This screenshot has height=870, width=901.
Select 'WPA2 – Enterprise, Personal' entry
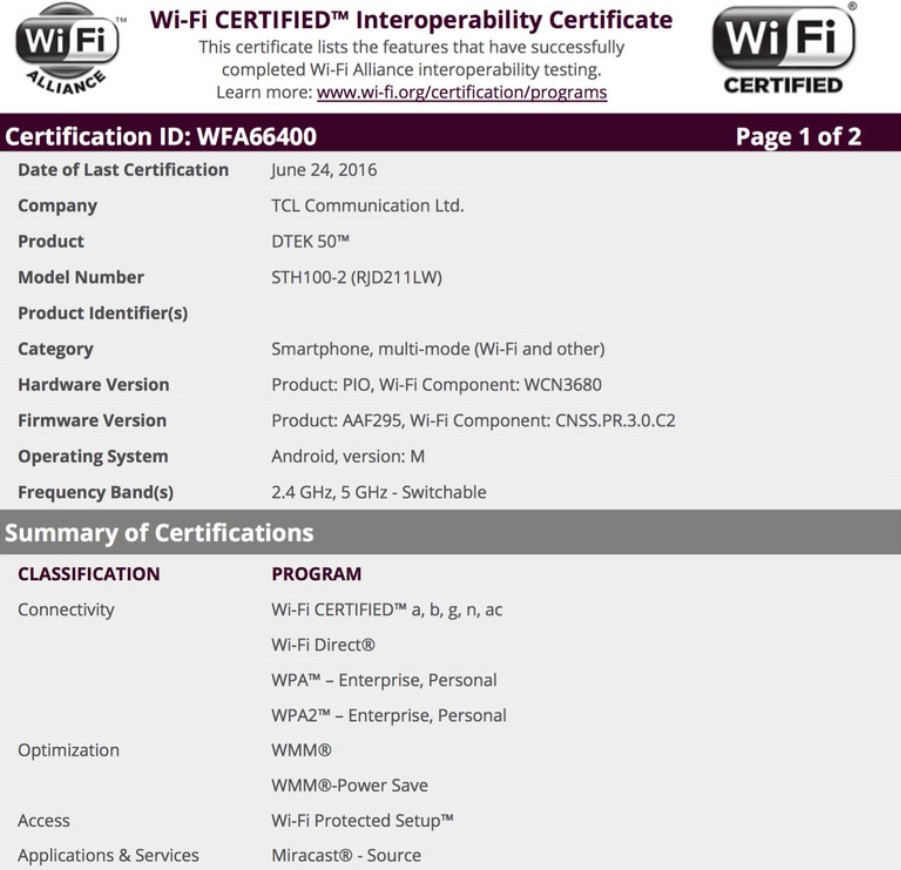(388, 715)
